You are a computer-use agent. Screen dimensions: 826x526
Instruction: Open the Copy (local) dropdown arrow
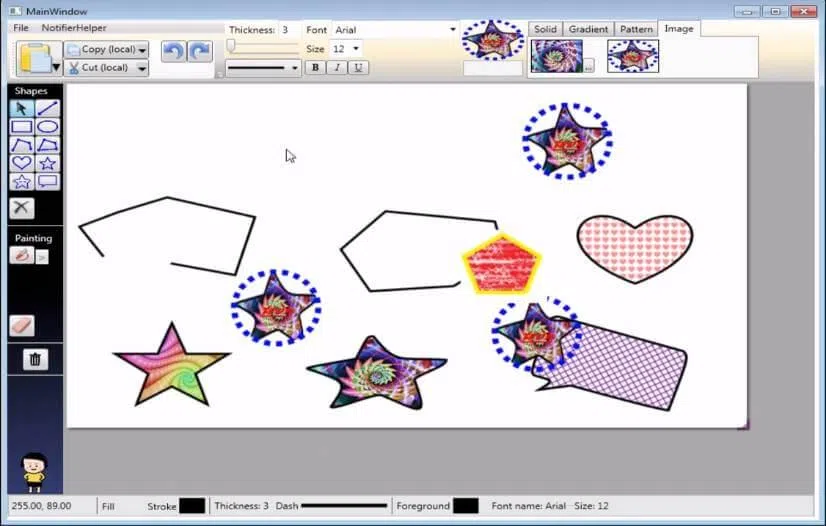coord(142,50)
